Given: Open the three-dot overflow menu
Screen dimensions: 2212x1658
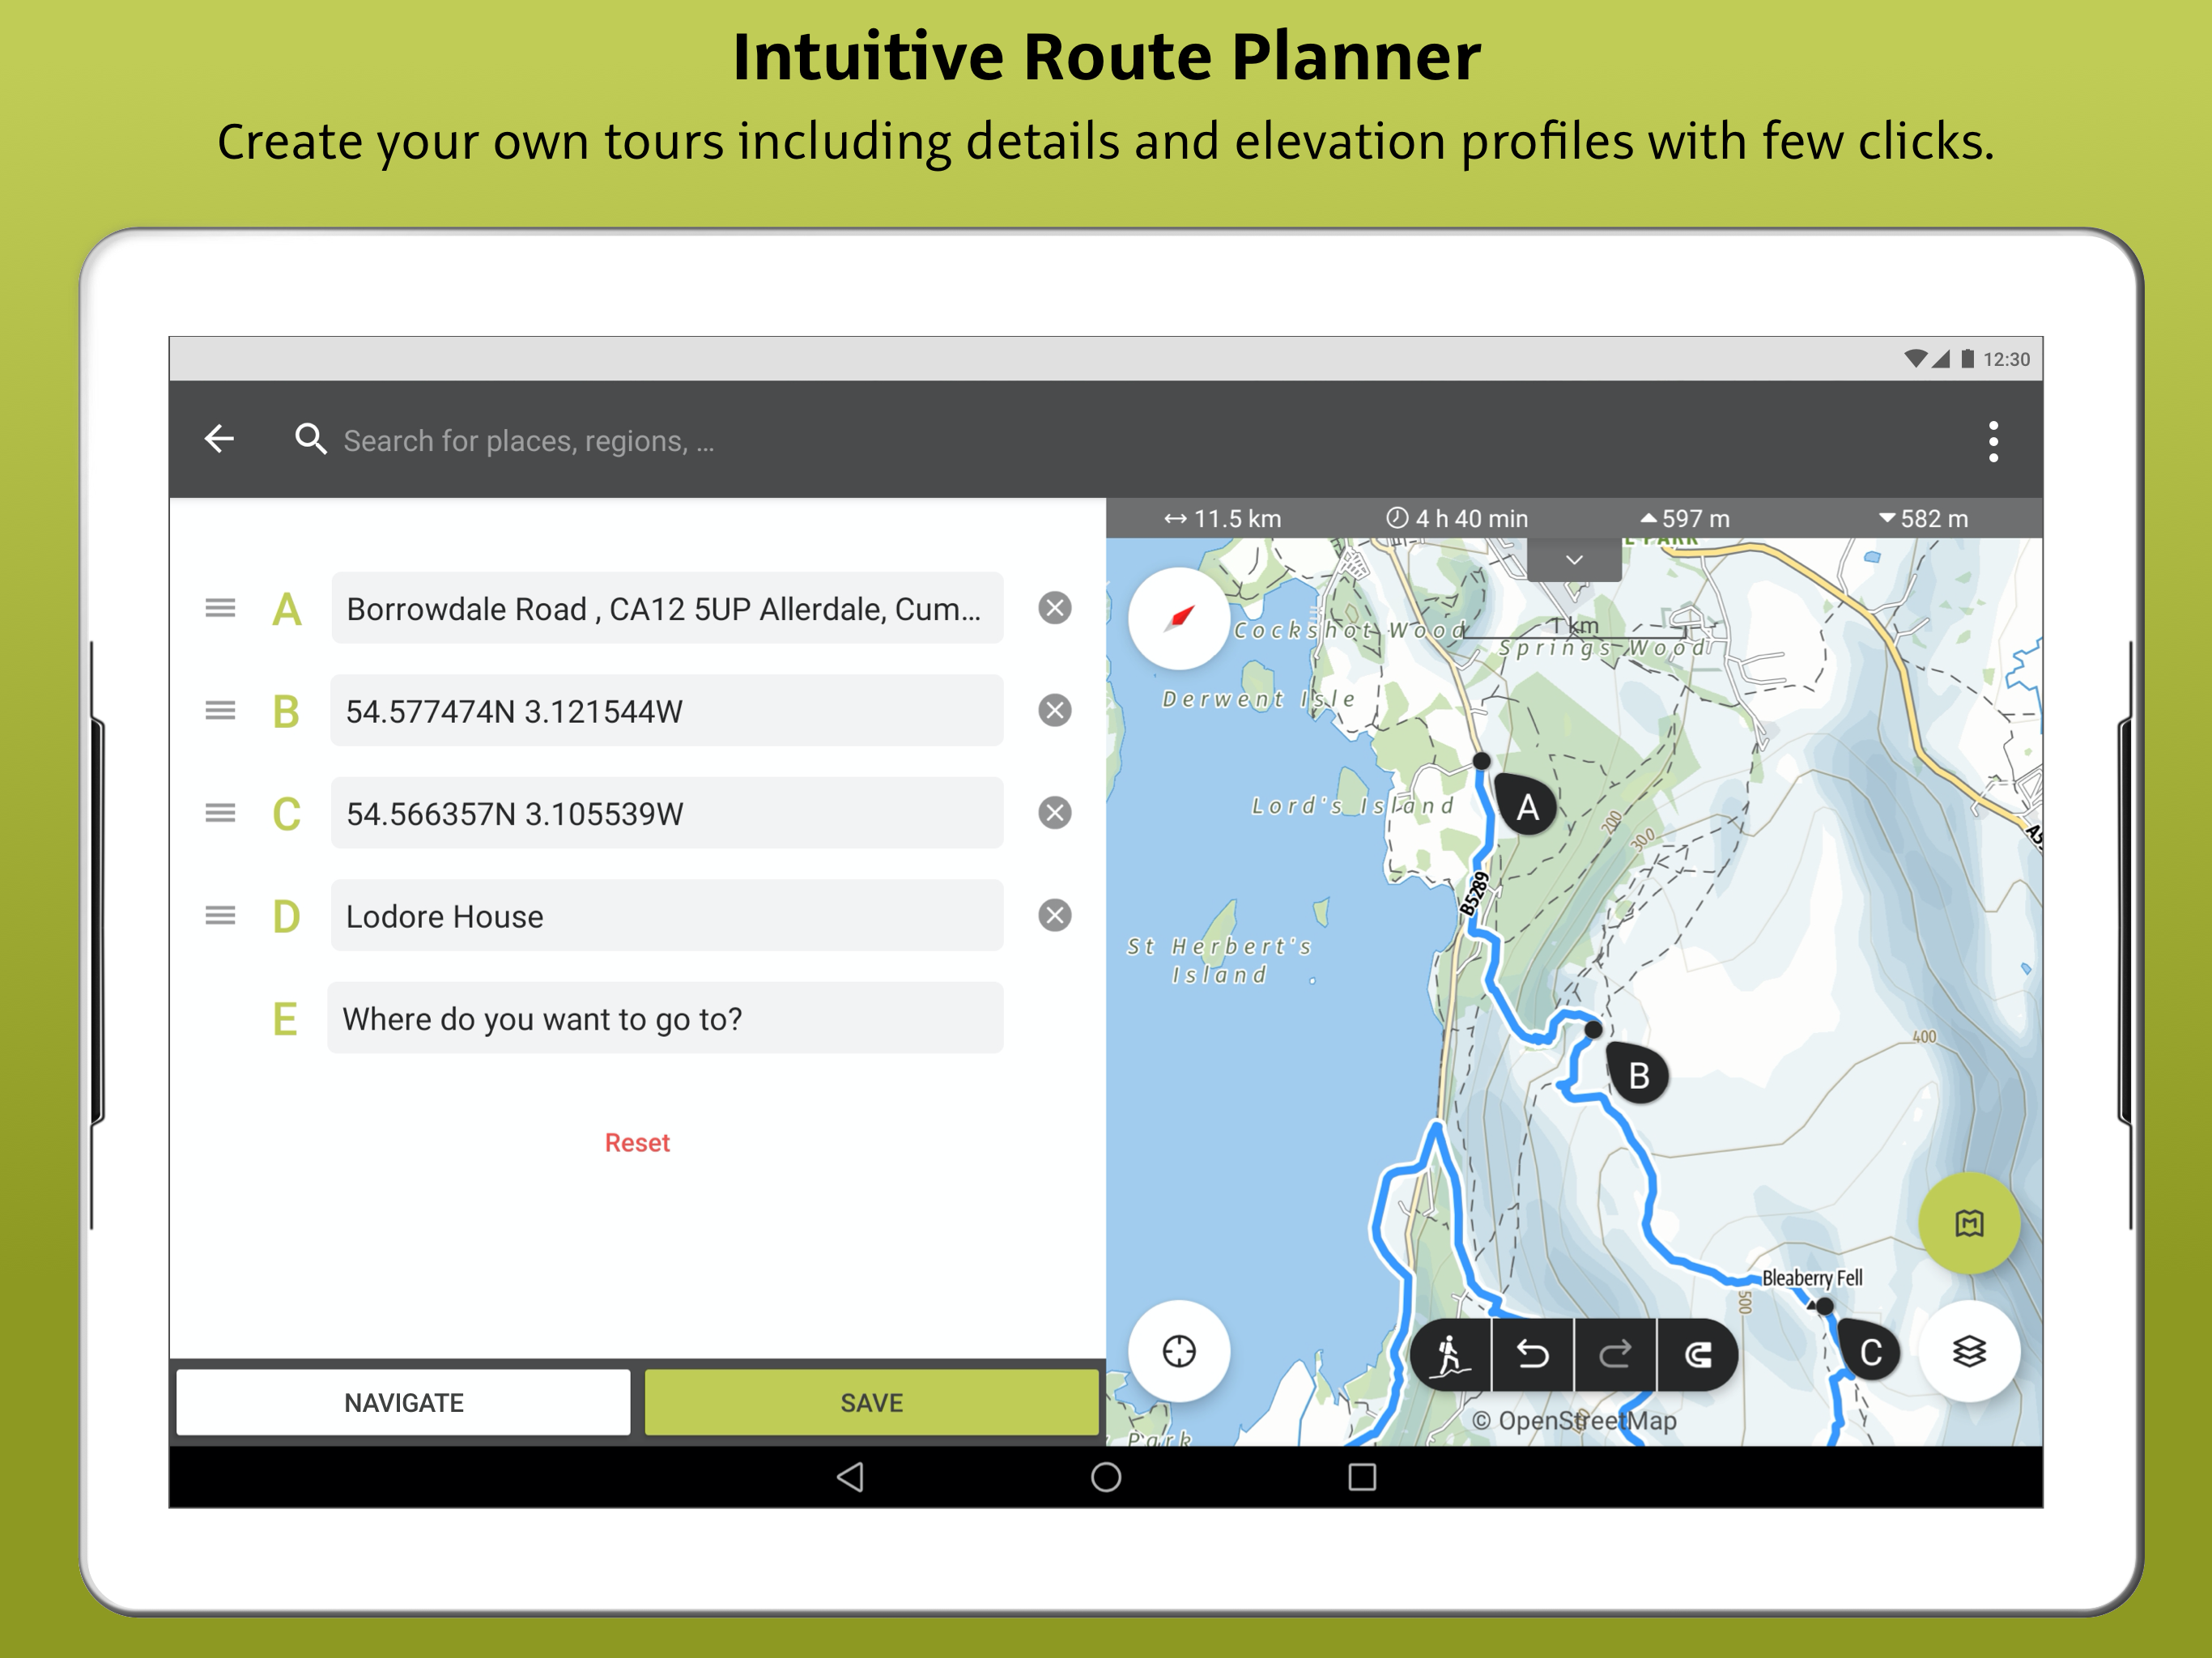Looking at the screenshot, I should click(1992, 441).
